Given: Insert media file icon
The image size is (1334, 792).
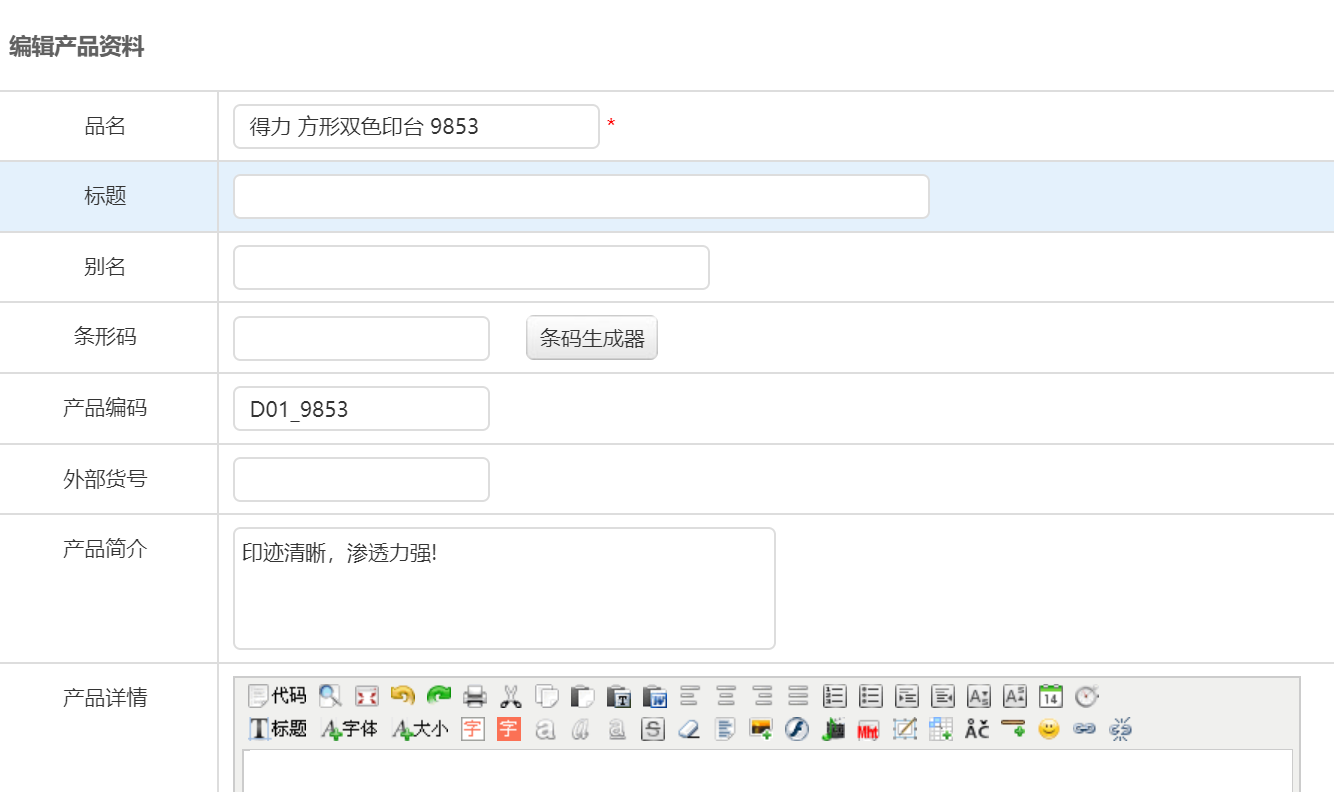Looking at the screenshot, I should tap(833, 729).
